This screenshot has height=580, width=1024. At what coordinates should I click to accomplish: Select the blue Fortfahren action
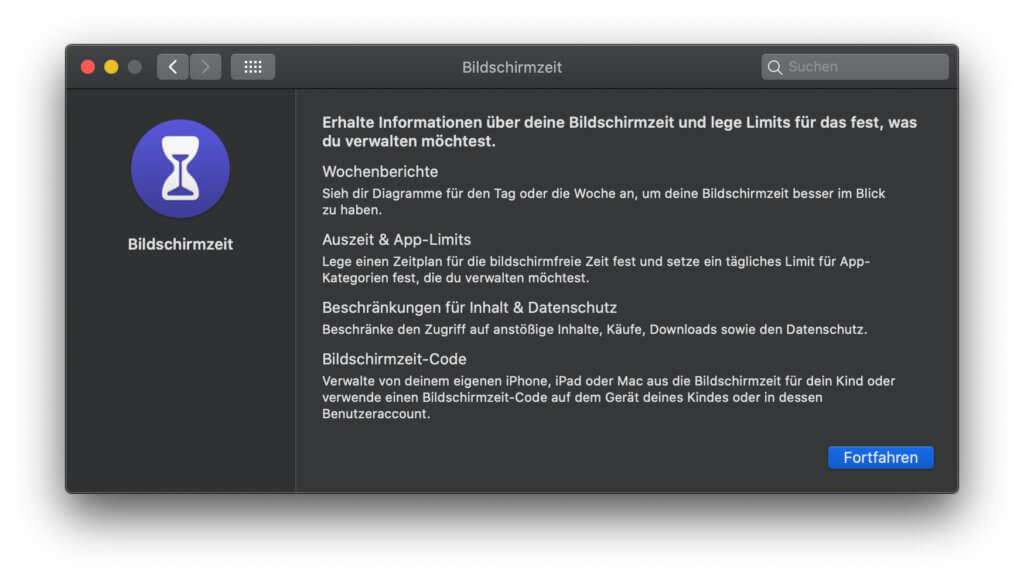[x=880, y=457]
